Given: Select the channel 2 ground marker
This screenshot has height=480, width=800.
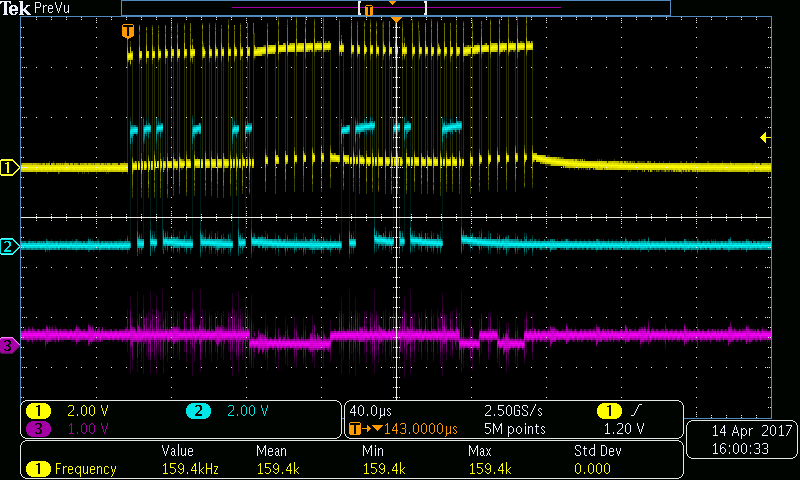Looking at the screenshot, I should [9, 246].
